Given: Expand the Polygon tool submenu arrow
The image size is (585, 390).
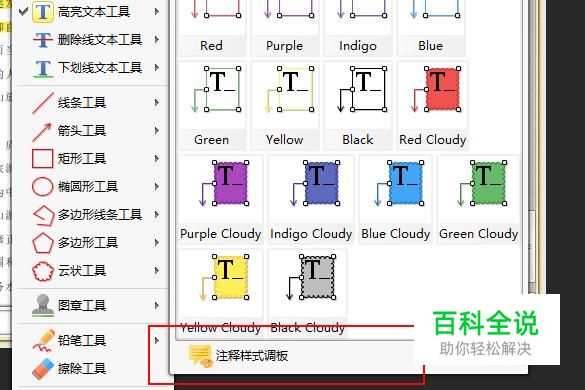Looking at the screenshot, I should click(157, 243).
